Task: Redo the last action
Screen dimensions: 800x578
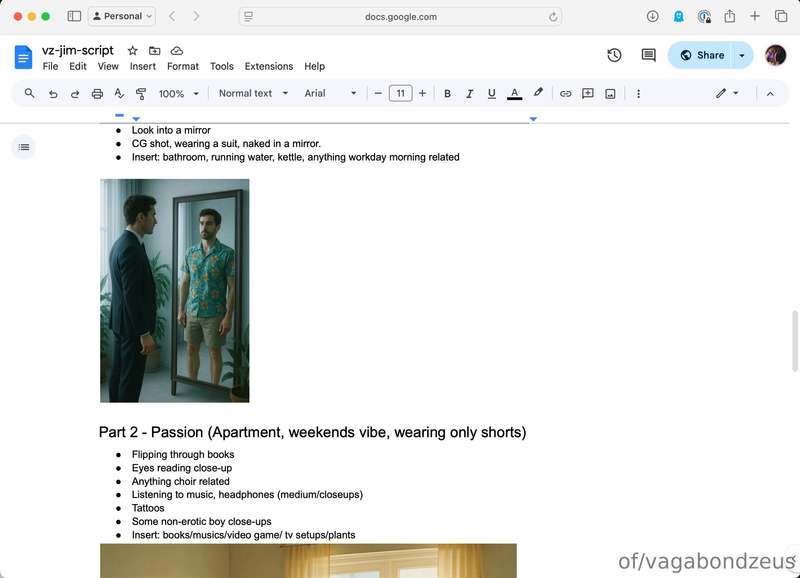Action: [75, 94]
